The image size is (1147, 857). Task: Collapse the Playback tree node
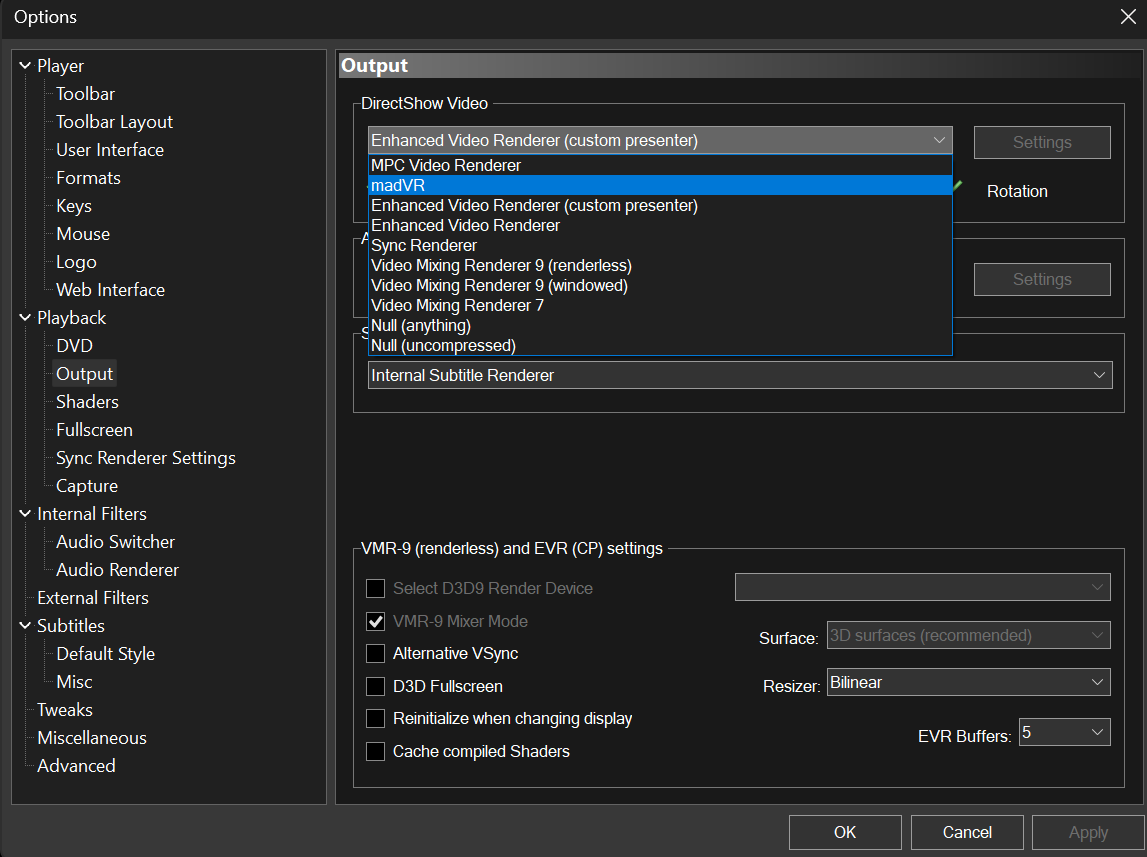click(25, 317)
